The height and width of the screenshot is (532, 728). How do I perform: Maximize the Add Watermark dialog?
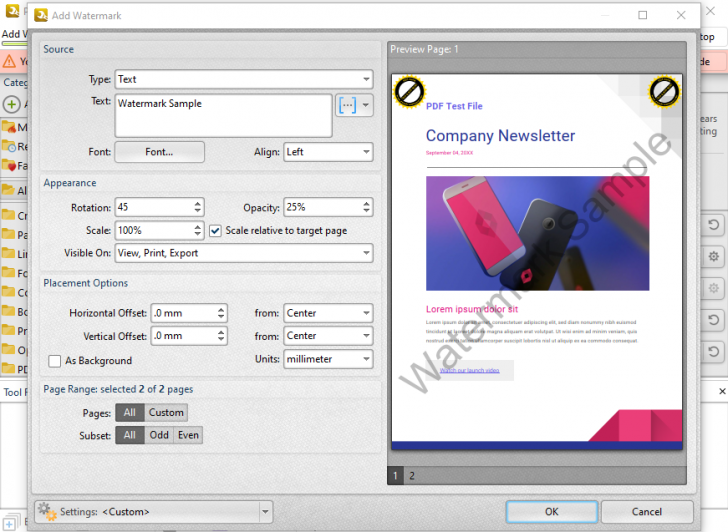coord(643,15)
